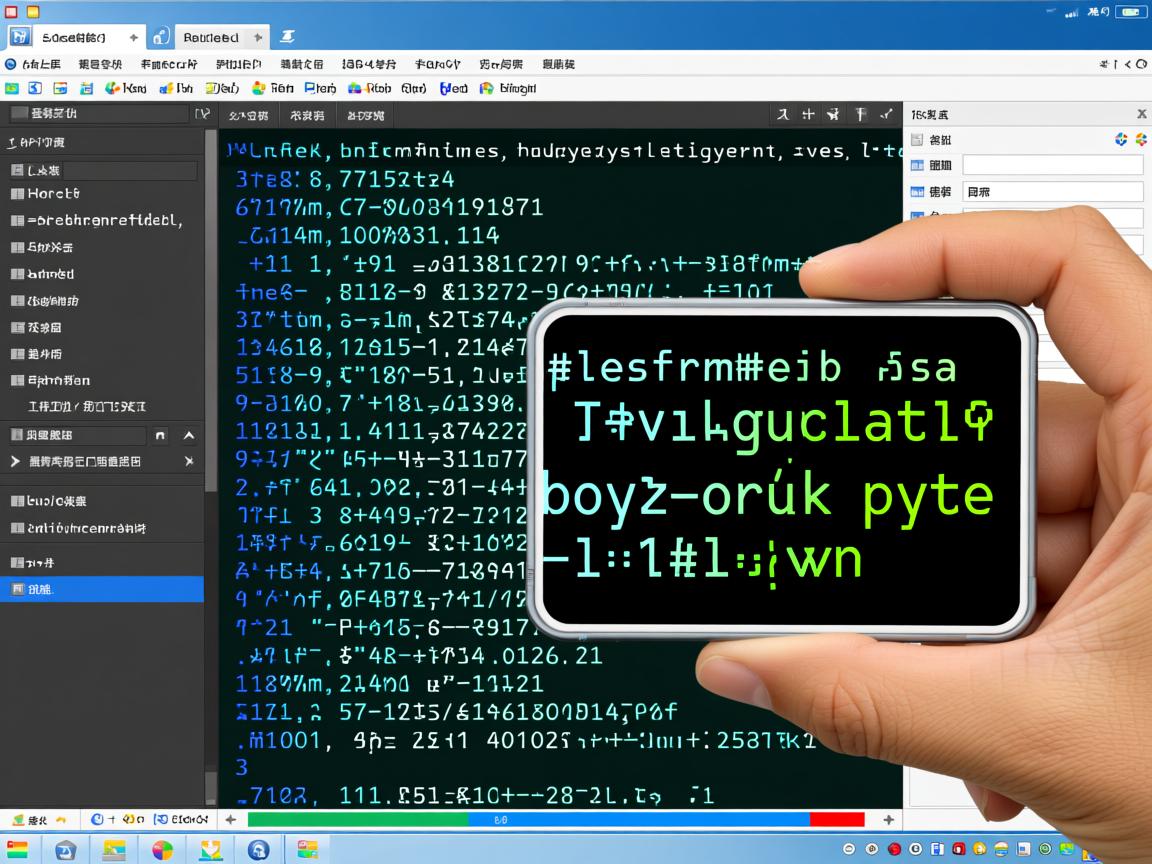The image size is (1152, 864).
Task: Open the dropdown arrow next to the sidebar search box
Action: (x=200, y=113)
